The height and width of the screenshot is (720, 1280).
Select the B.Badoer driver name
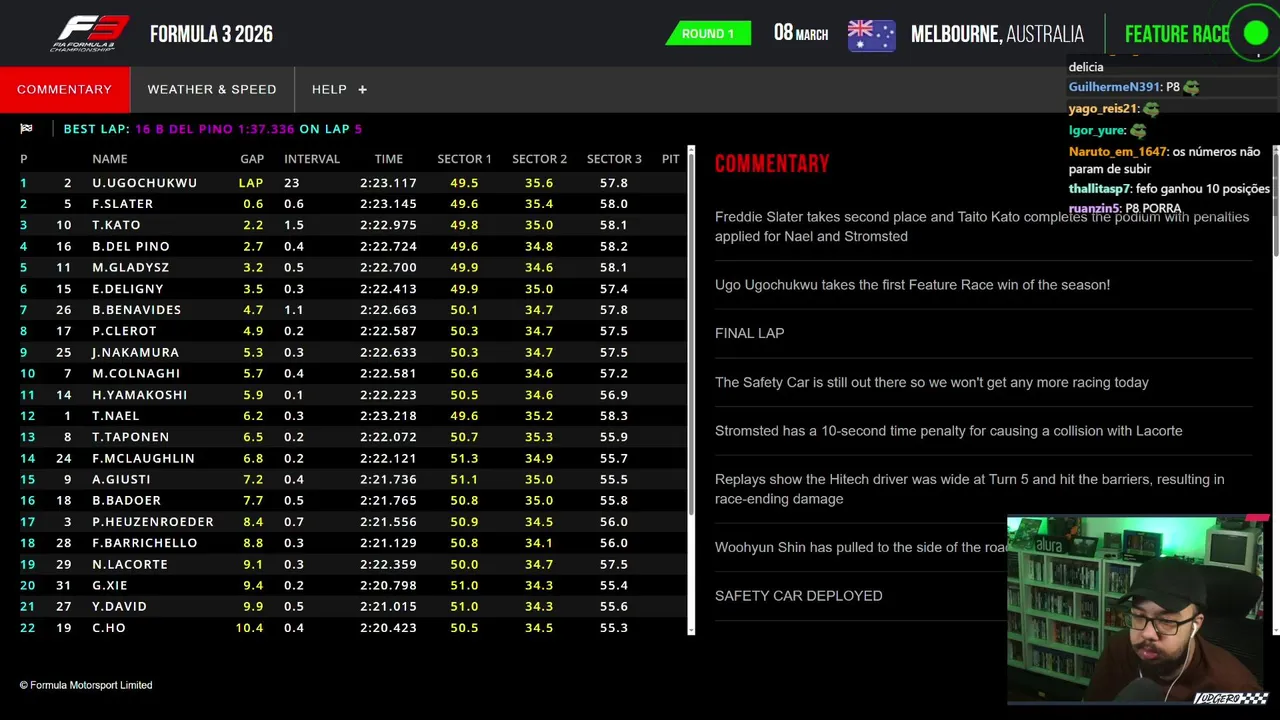coord(127,500)
